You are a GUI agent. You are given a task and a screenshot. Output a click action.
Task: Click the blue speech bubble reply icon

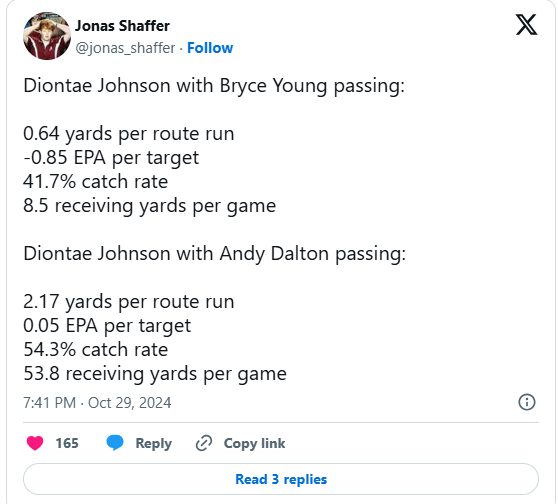click(115, 442)
